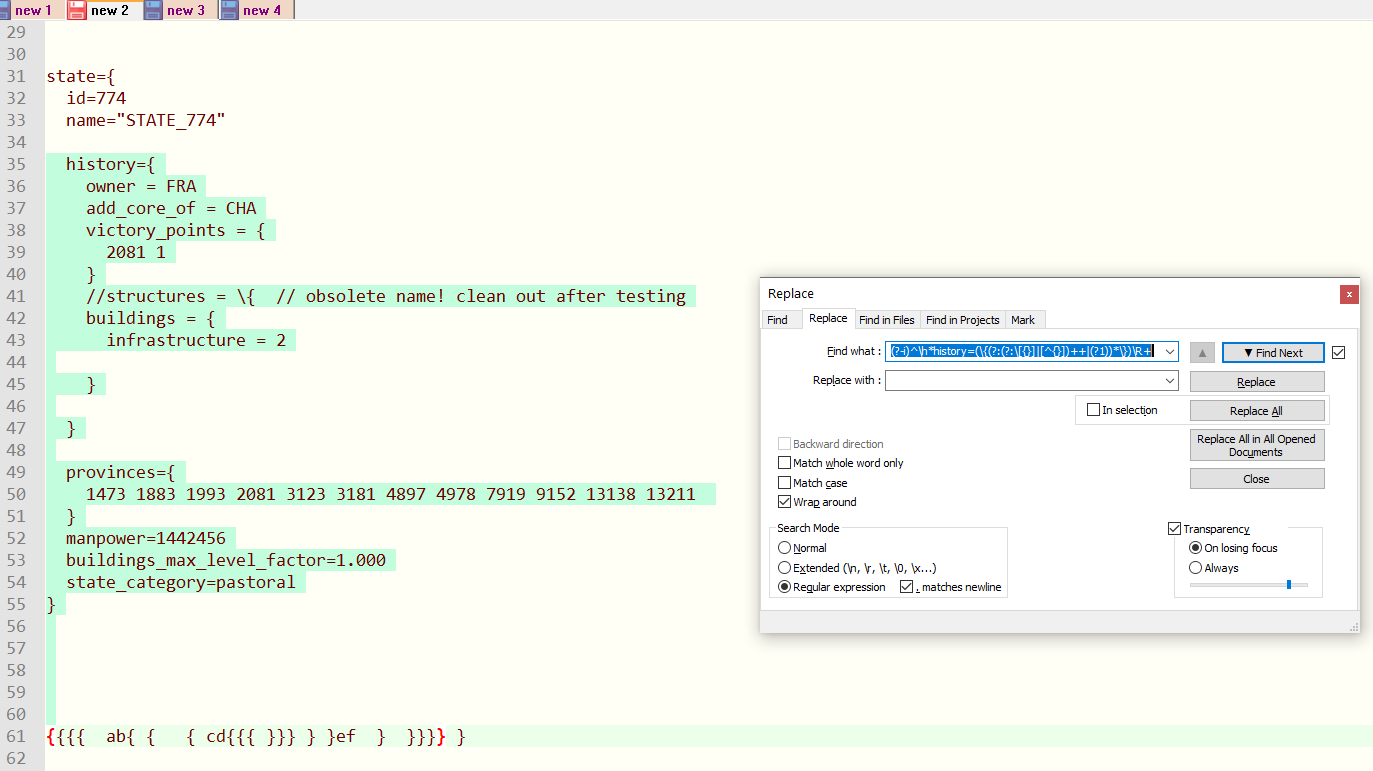Screen dimensions: 1373x771
Task: Click the Replace button
Action: coord(1257,382)
